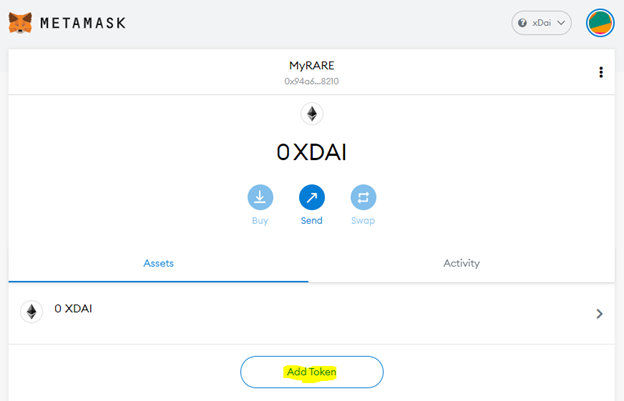This screenshot has height=401, width=624.
Task: Open the three-dot account options menu
Action: (601, 72)
